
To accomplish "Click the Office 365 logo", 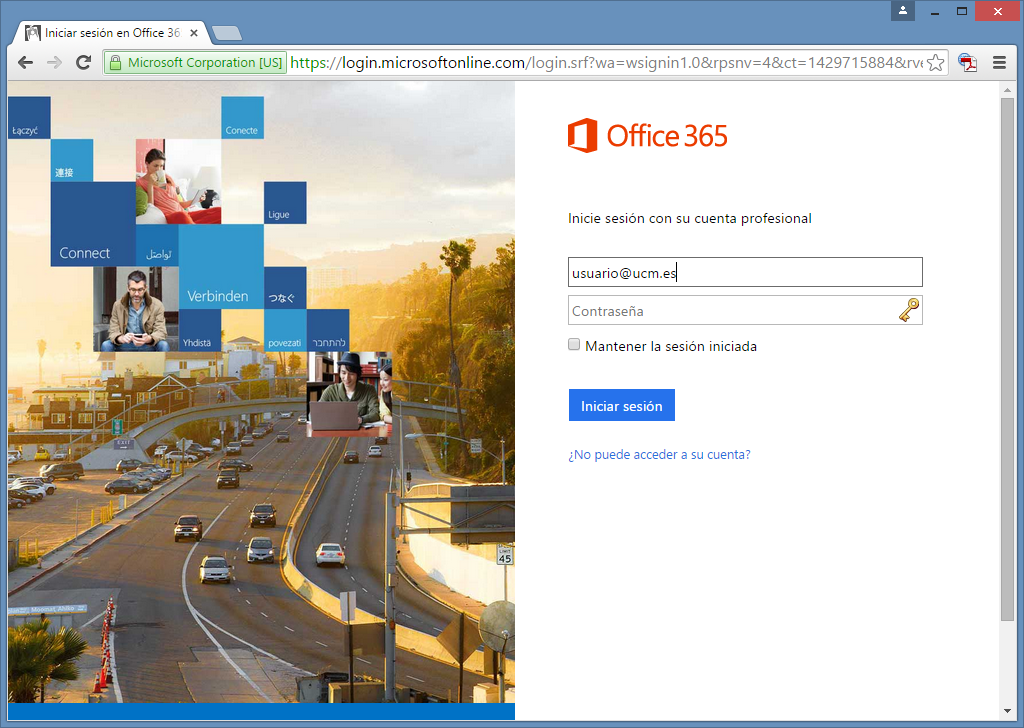I will pos(648,136).
